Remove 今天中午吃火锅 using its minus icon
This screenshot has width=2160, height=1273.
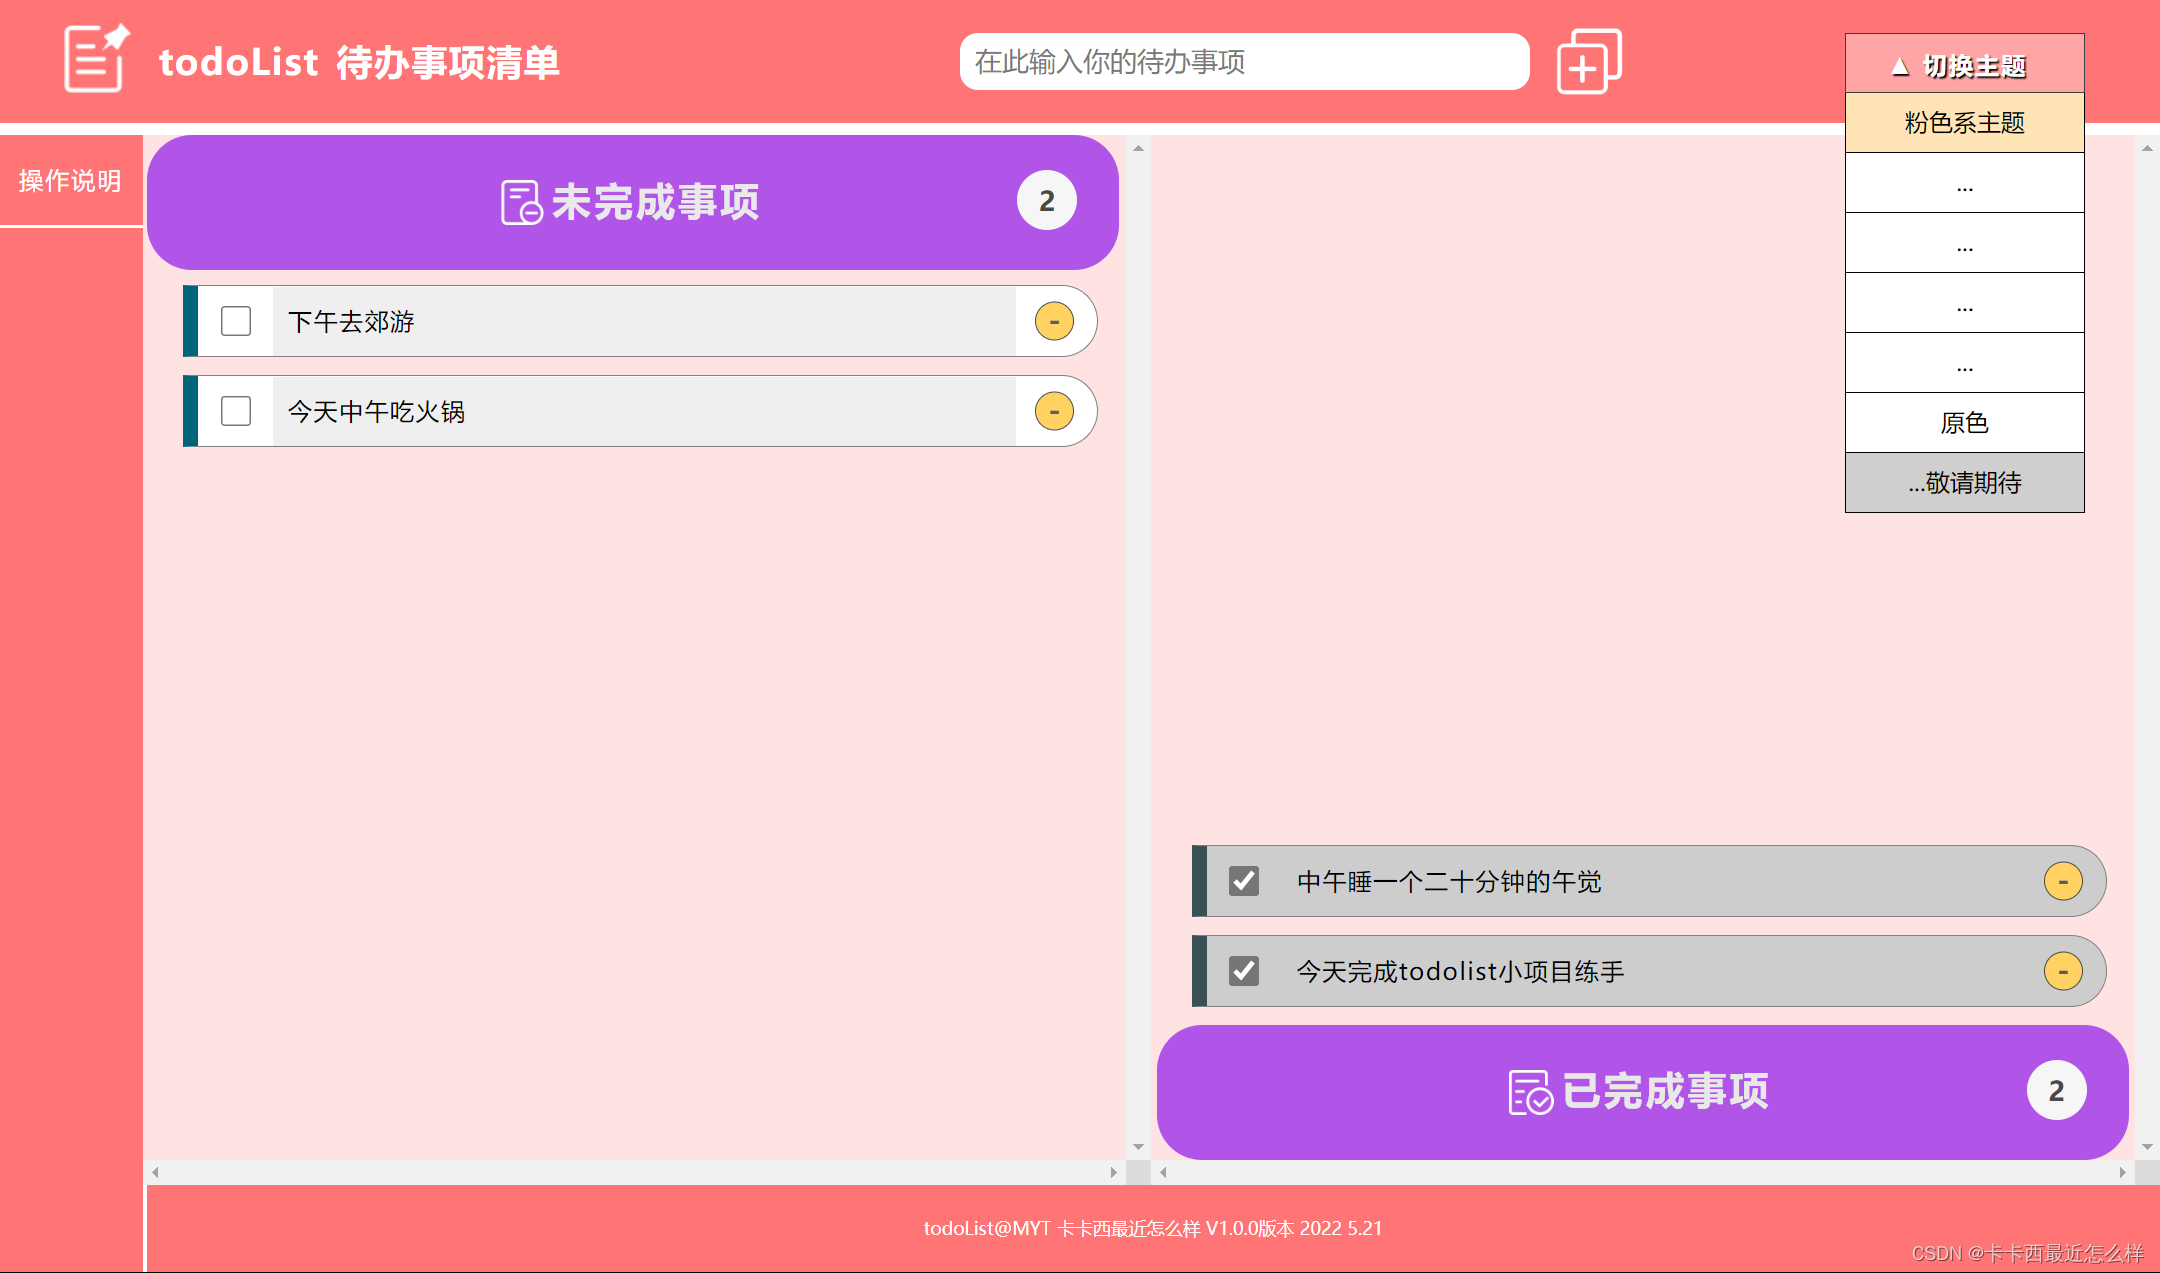click(x=1054, y=411)
